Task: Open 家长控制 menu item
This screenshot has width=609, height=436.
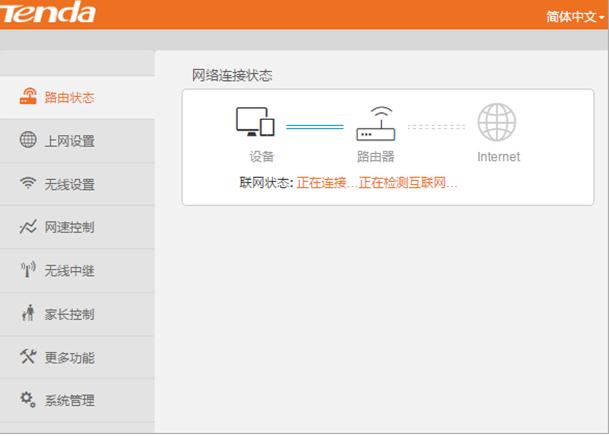Action: click(x=77, y=314)
